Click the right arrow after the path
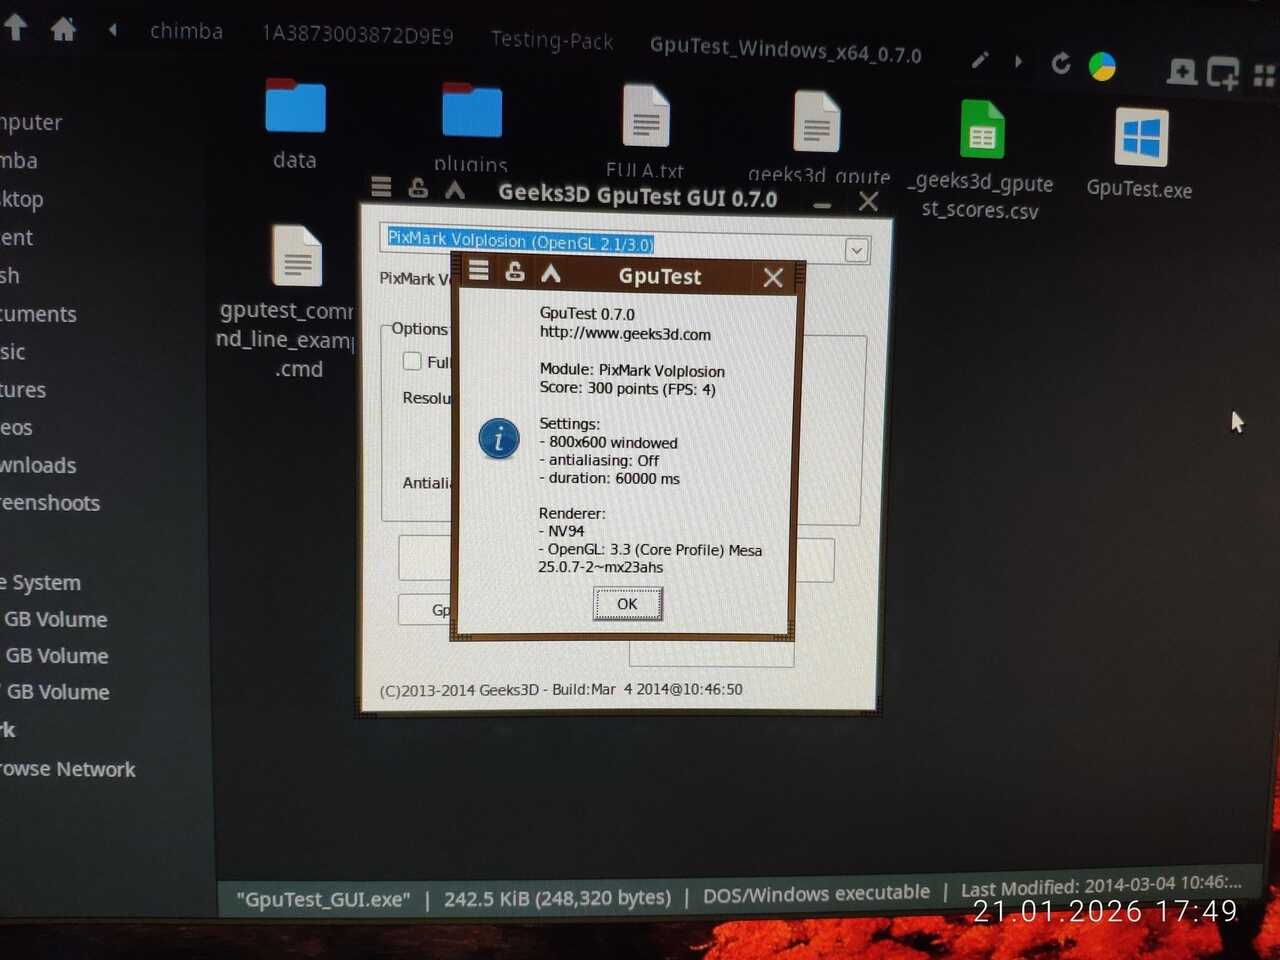This screenshot has height=960, width=1280. coord(1018,62)
